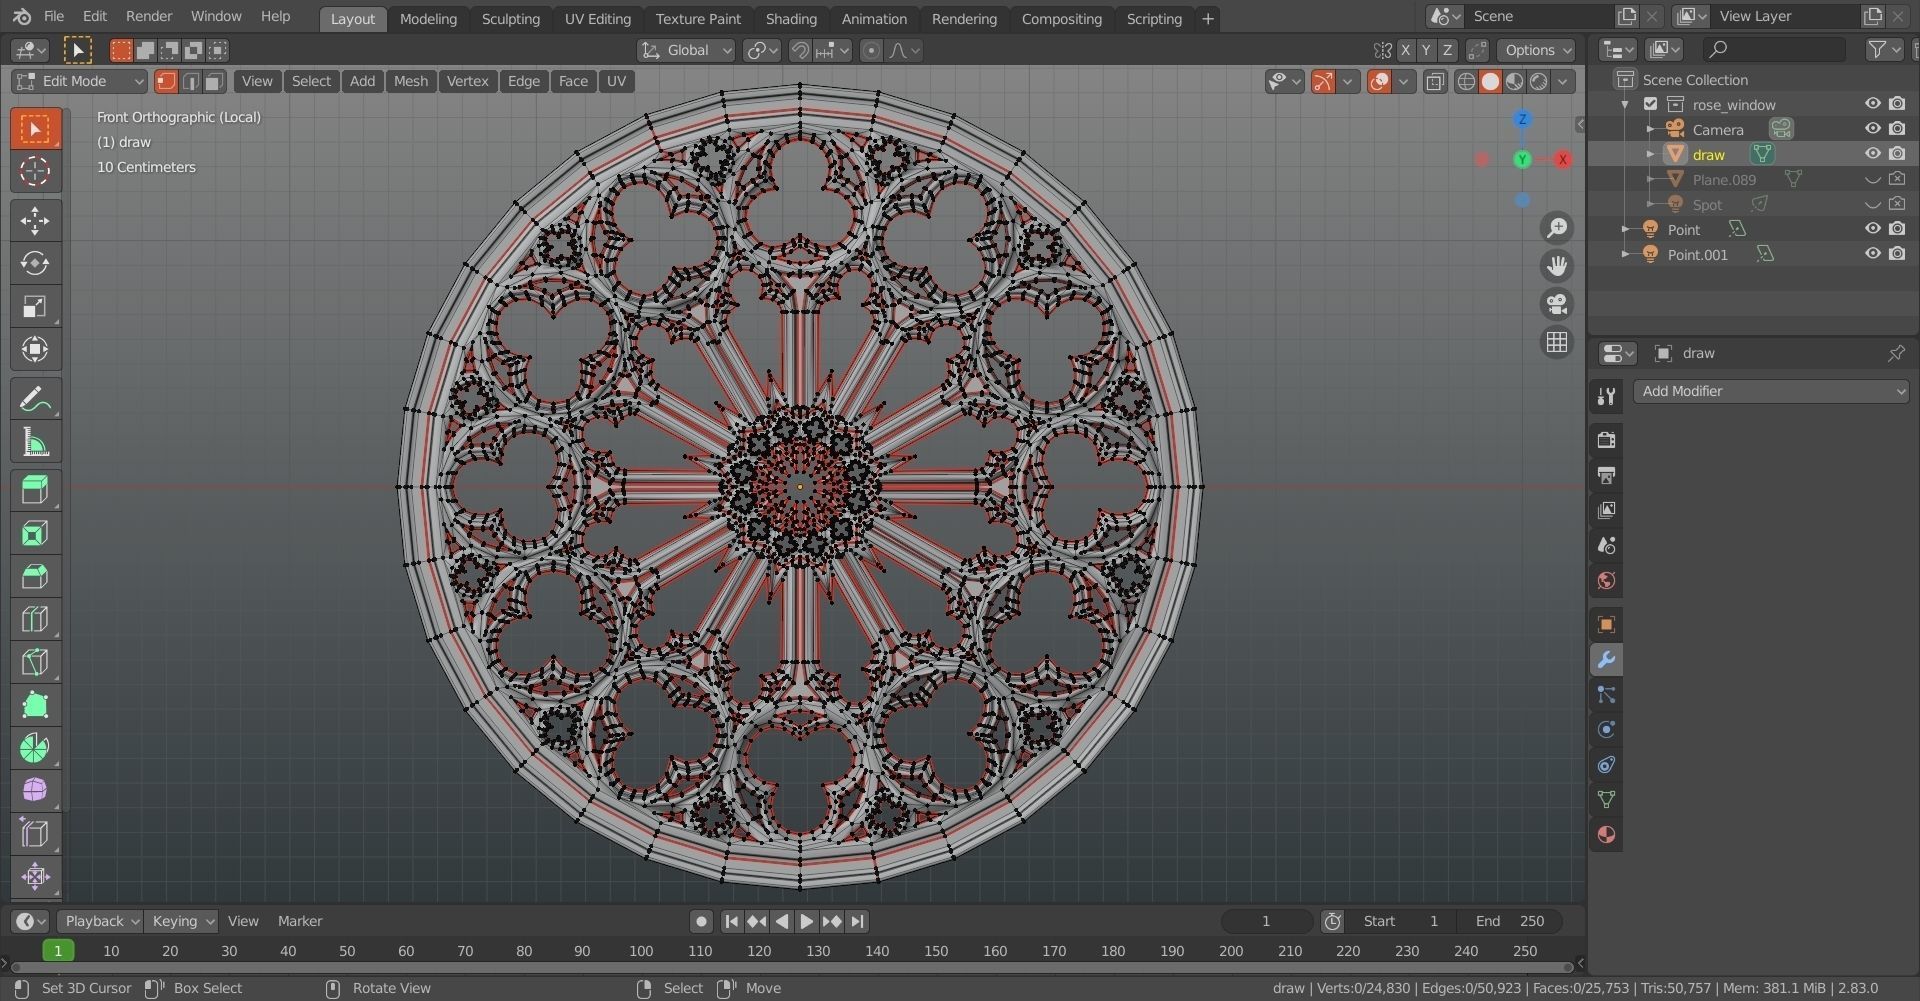
Task: Open the Material properties tab
Action: (x=1606, y=835)
